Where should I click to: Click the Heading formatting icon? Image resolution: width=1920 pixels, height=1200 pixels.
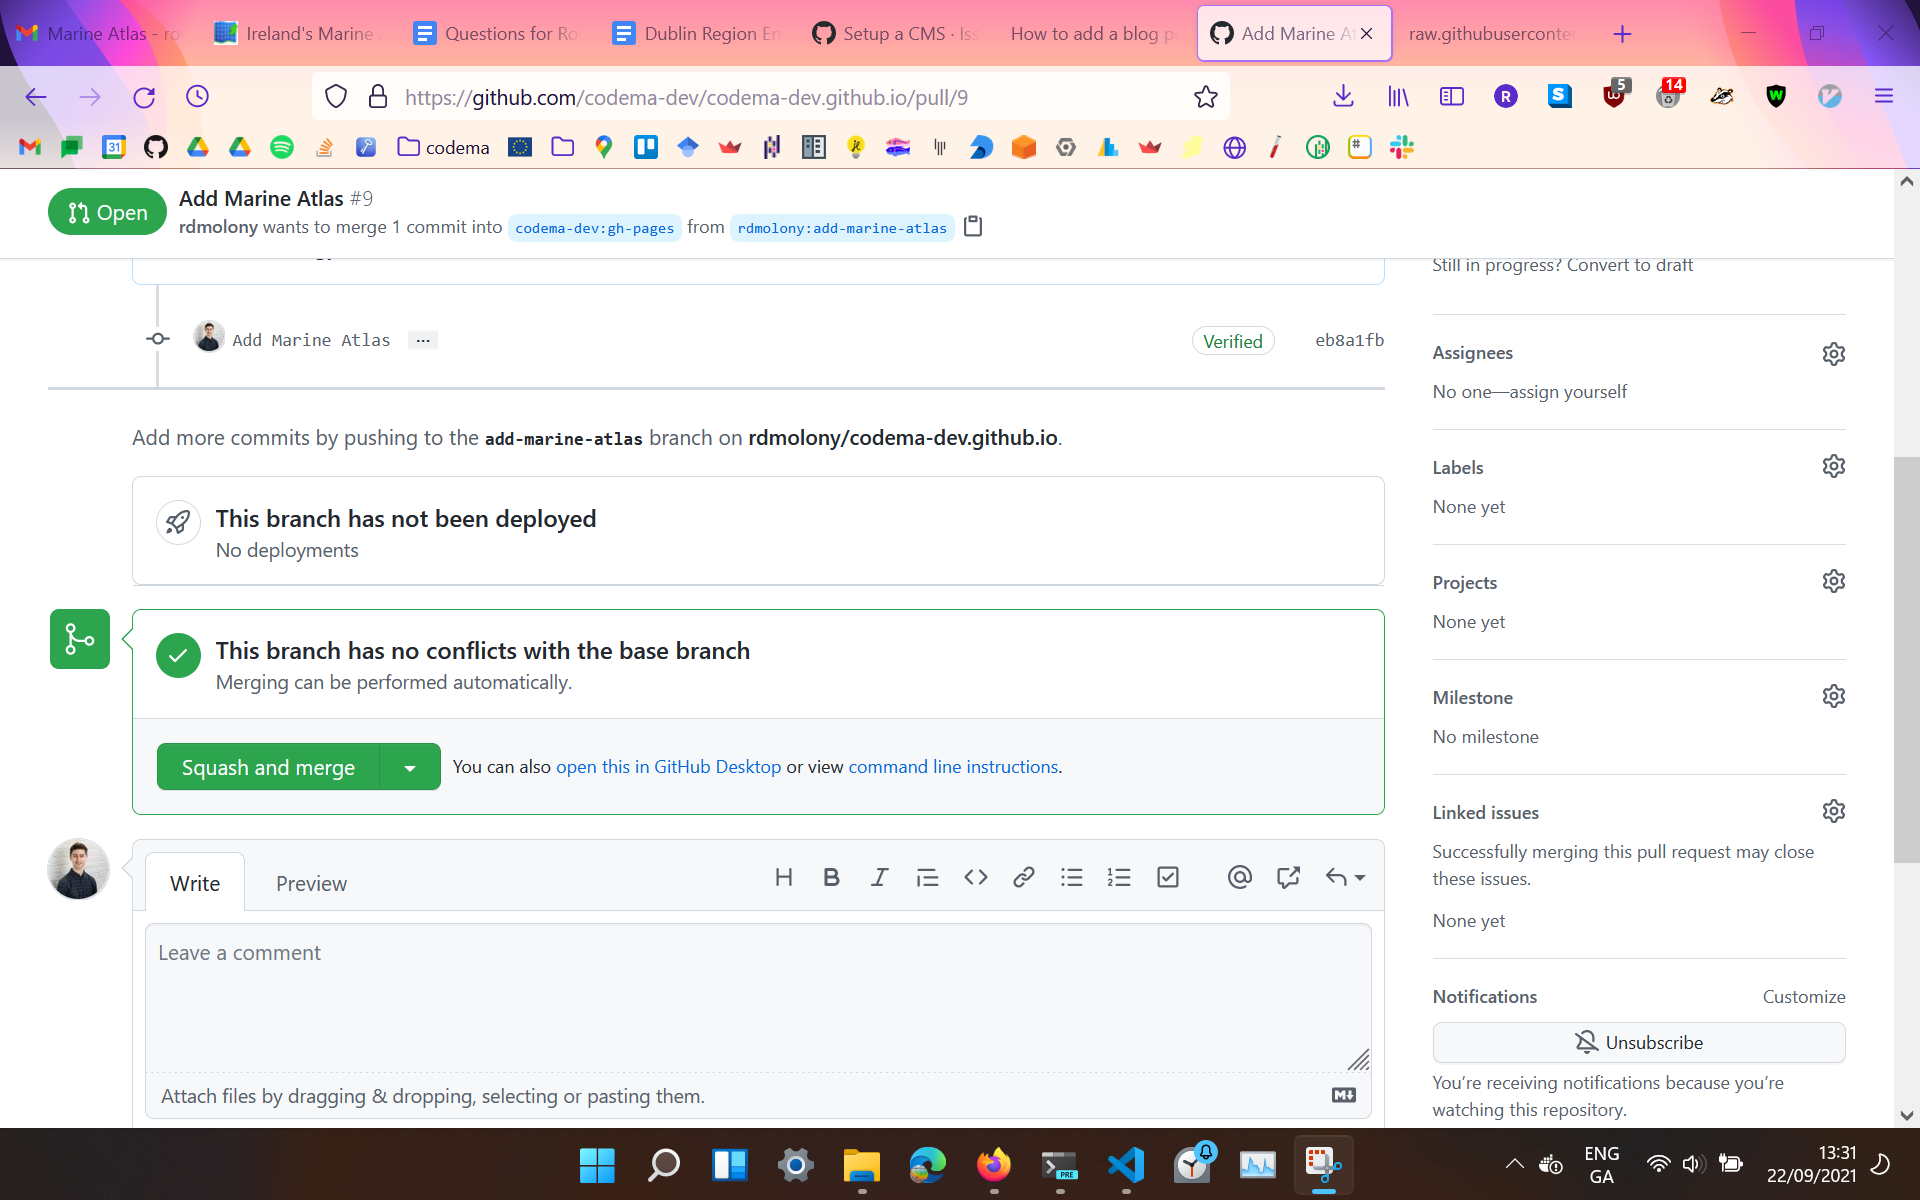pyautogui.click(x=783, y=877)
